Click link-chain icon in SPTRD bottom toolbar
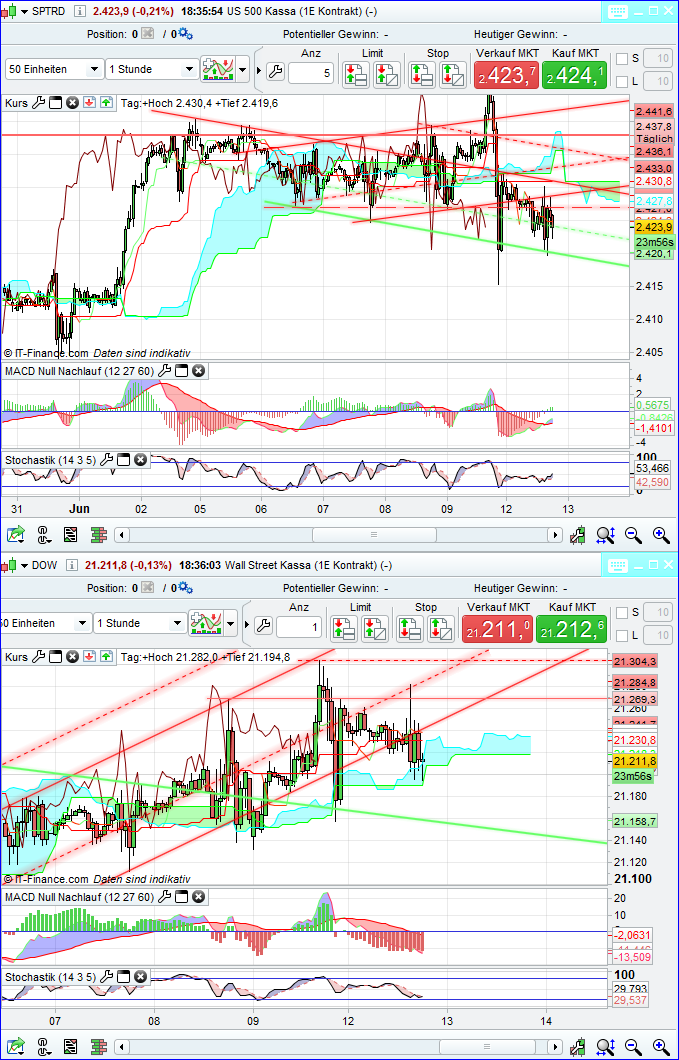The width and height of the screenshot is (679, 1060). click(44, 535)
